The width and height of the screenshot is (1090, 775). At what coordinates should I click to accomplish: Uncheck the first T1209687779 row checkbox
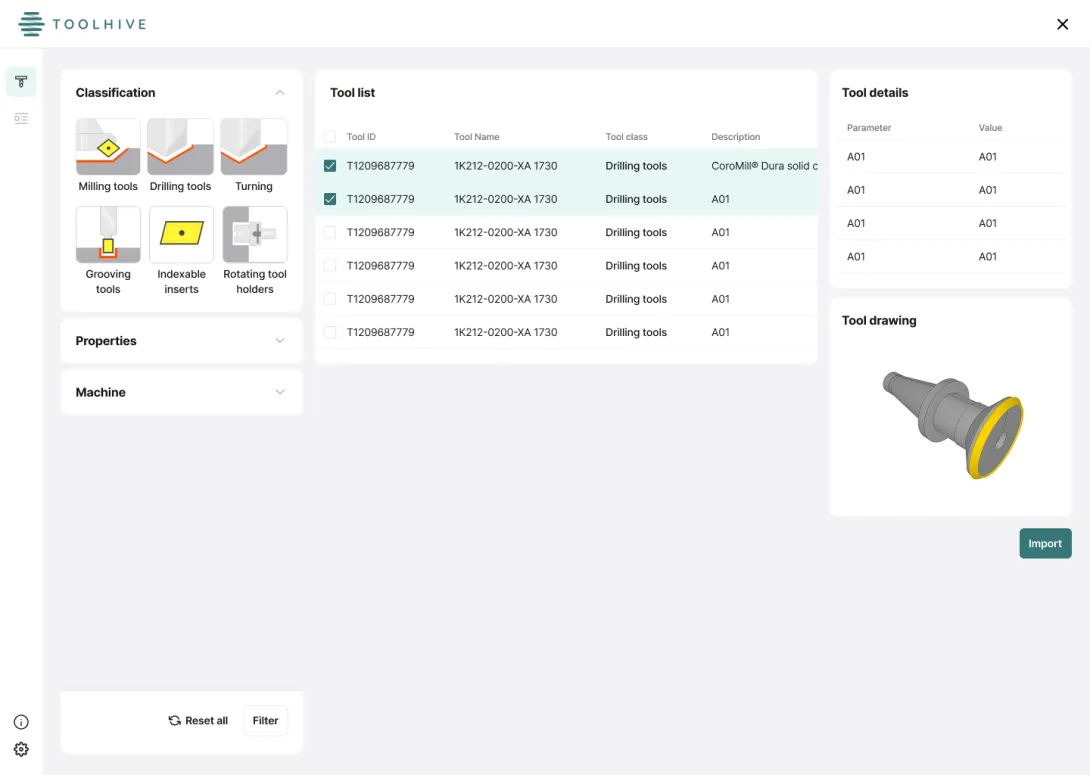tap(330, 165)
